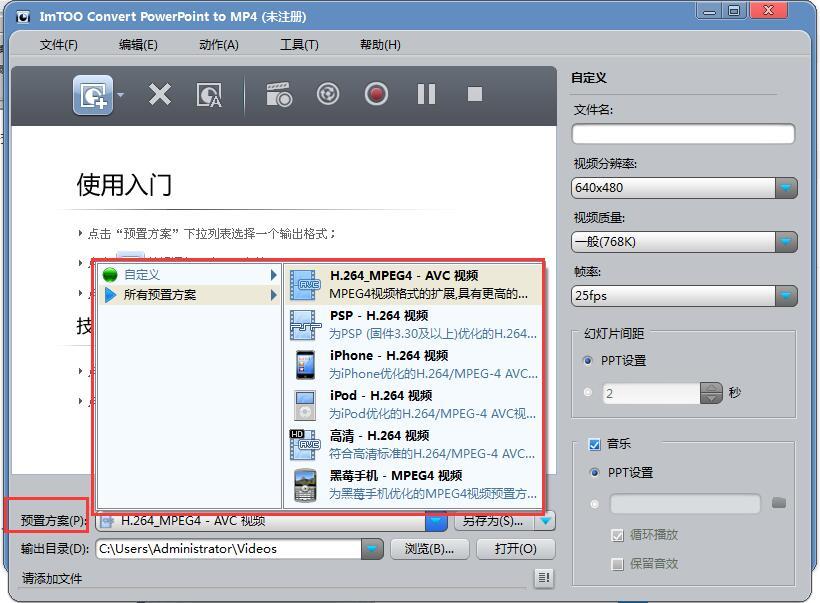This screenshot has width=820, height=603.
Task: Choose 高清 - H.264 视频 preset
Action: point(413,445)
